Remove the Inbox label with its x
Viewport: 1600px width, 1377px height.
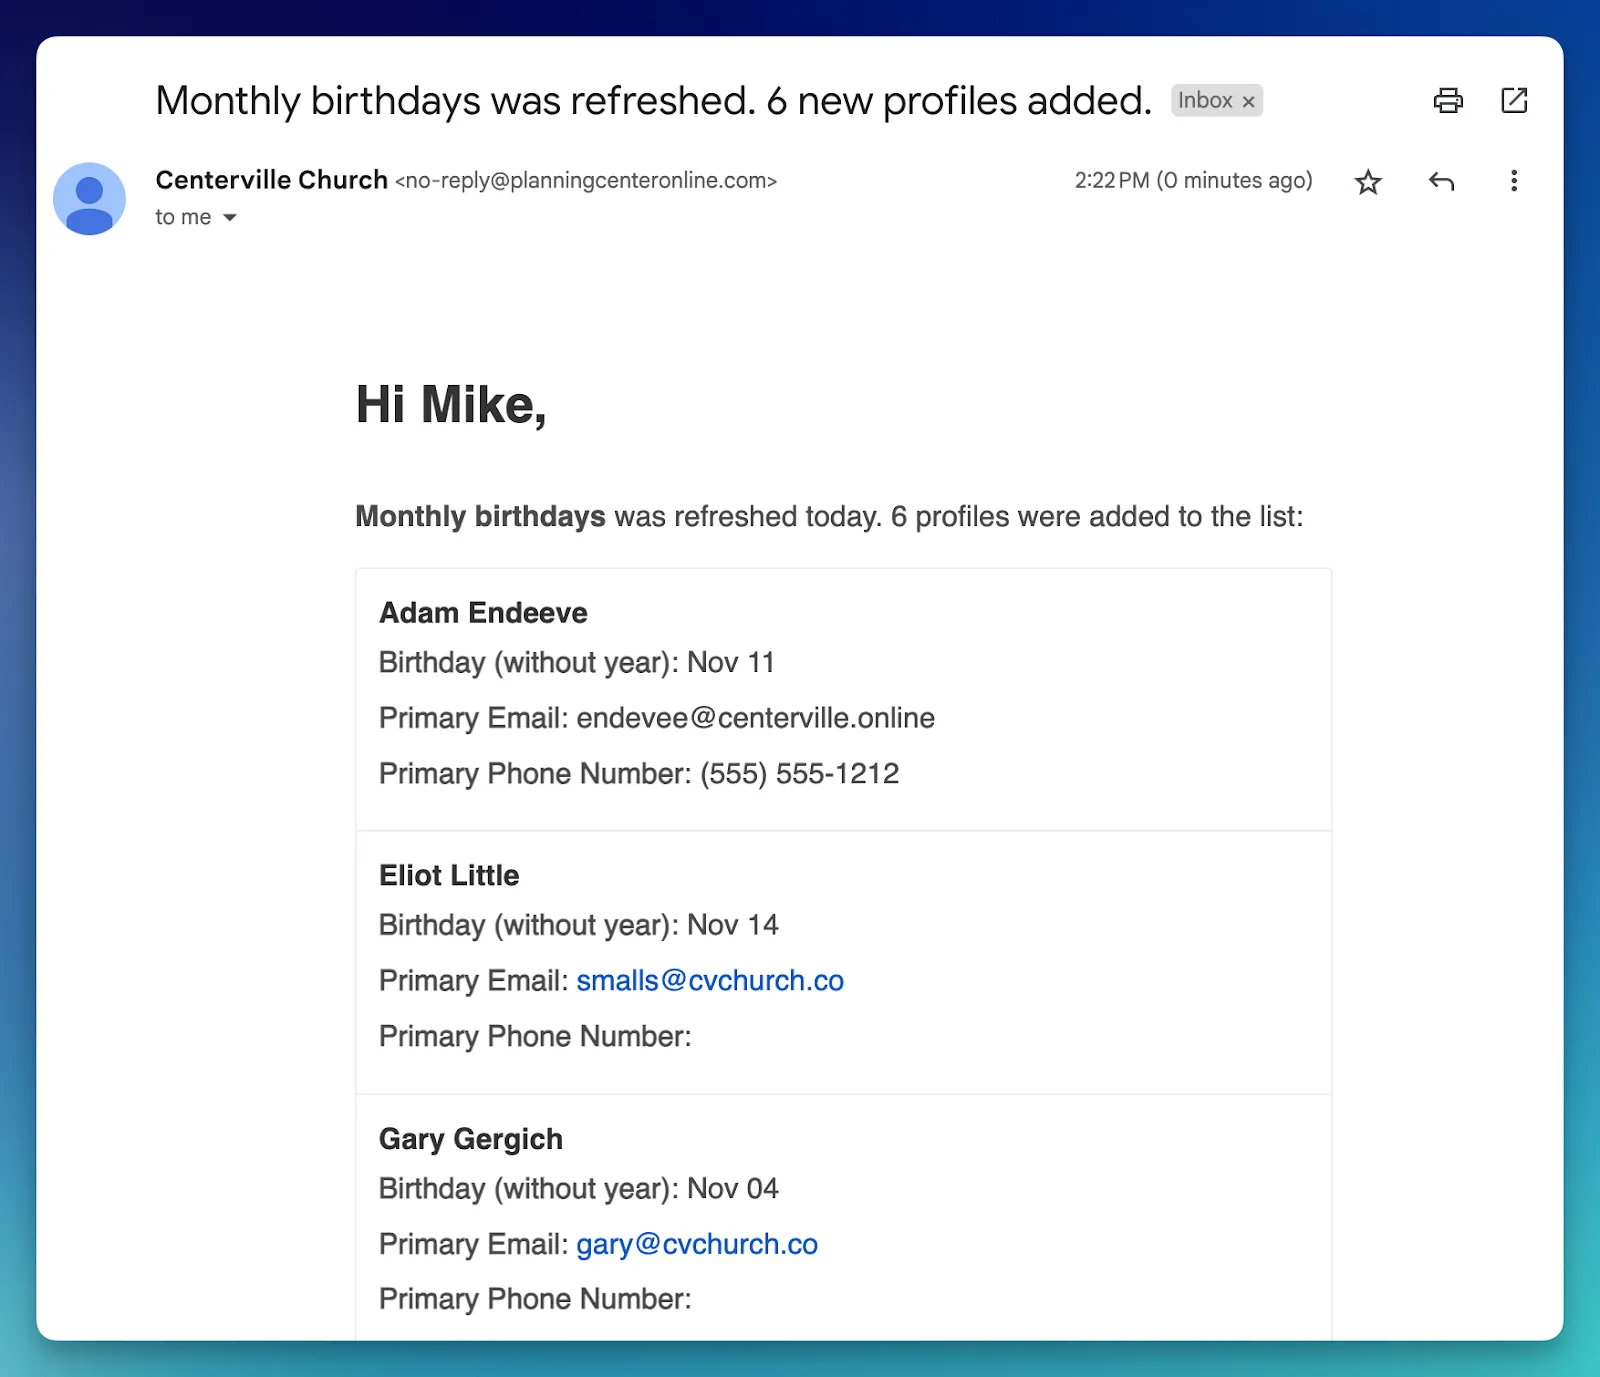[1248, 102]
